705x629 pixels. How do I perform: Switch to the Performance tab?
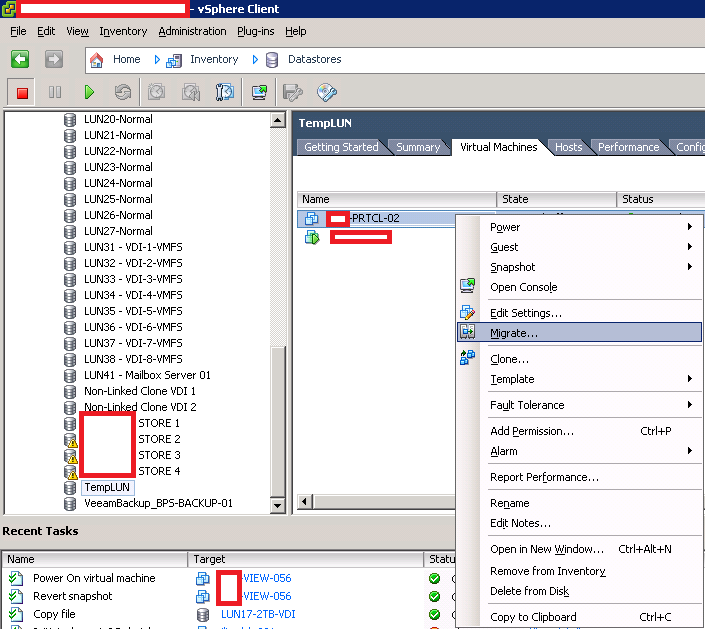click(628, 147)
